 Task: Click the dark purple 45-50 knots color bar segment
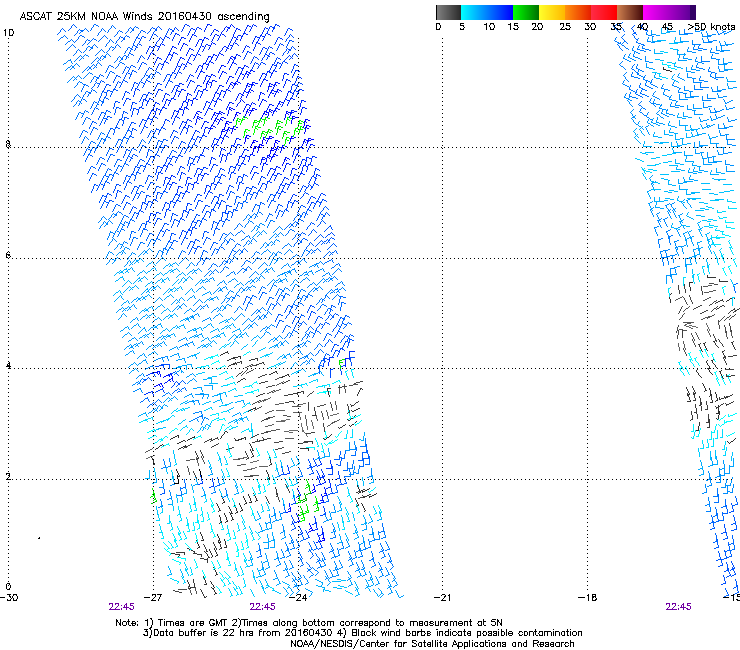point(682,12)
